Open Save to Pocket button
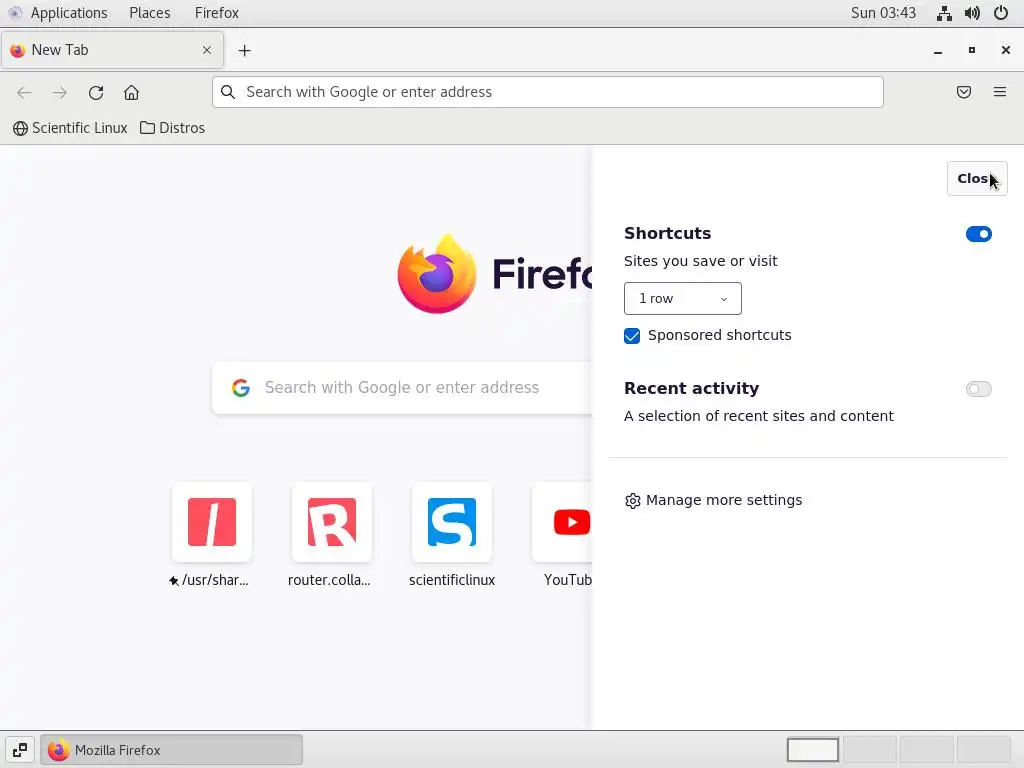The width and height of the screenshot is (1024, 768). pyautogui.click(x=964, y=92)
